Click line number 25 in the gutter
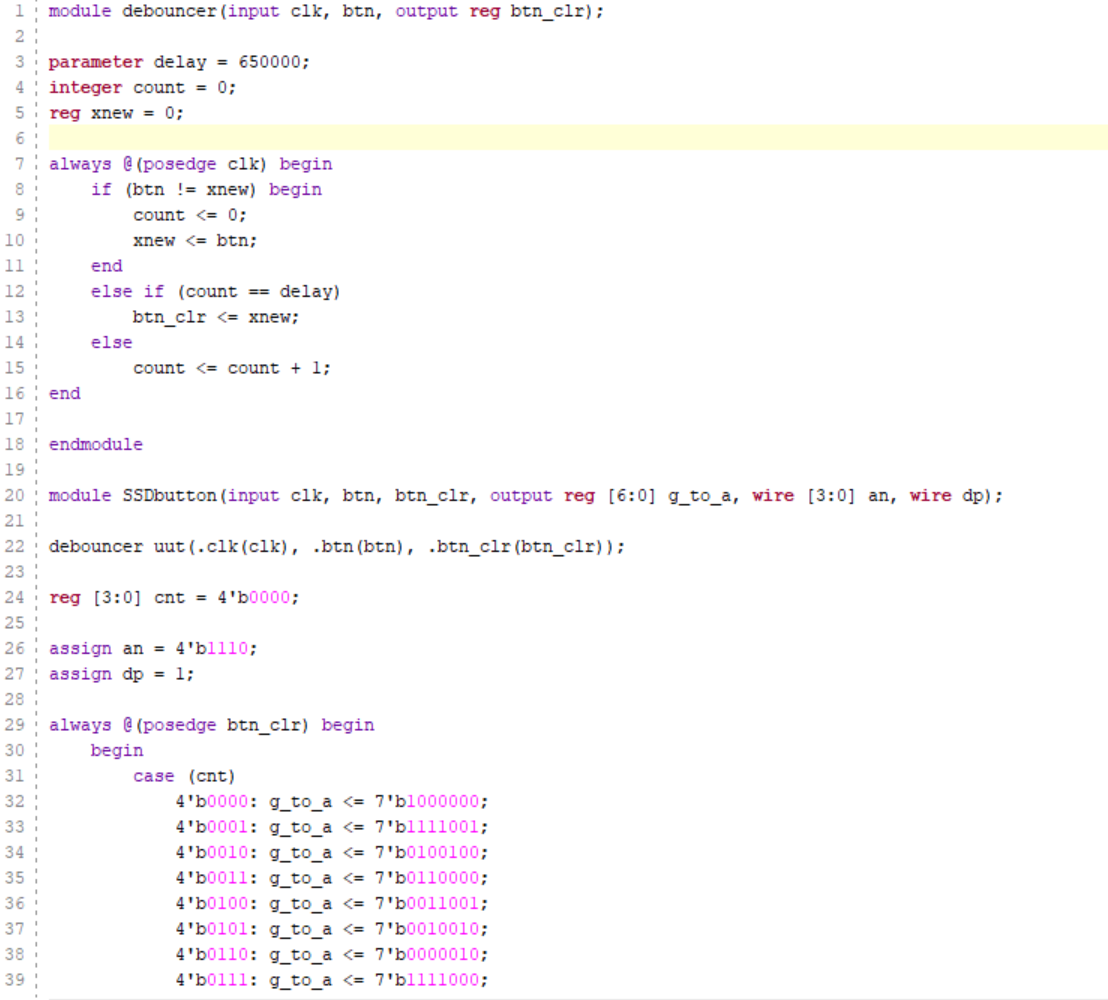This screenshot has height=1000, width=1108. (14, 623)
